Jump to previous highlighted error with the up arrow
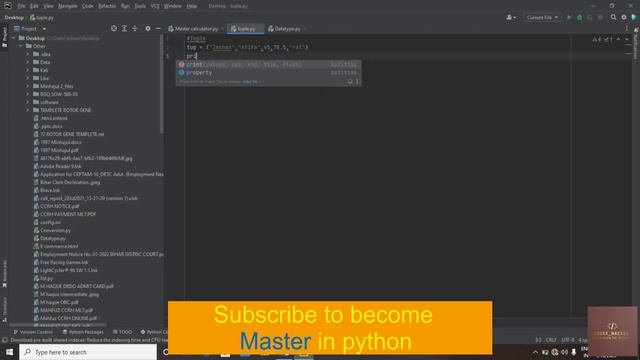The image size is (640, 360). (x=618, y=40)
